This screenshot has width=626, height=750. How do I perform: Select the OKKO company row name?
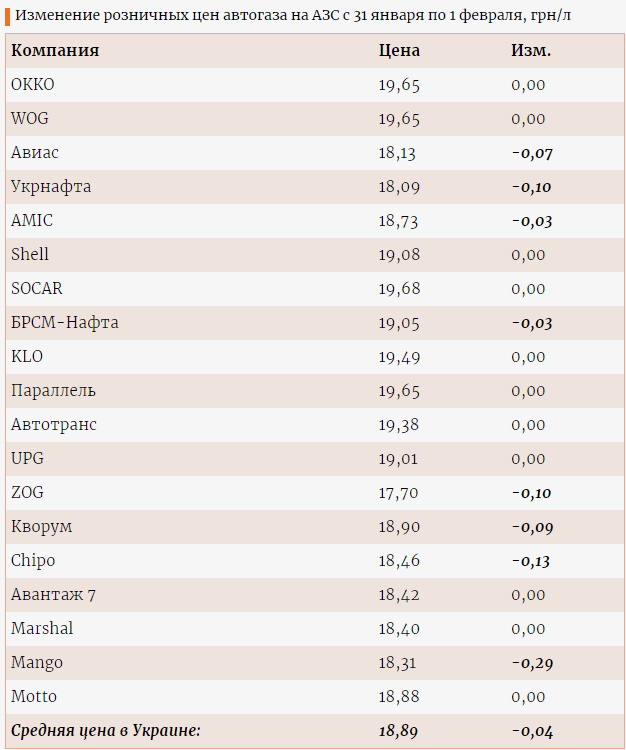click(x=32, y=84)
